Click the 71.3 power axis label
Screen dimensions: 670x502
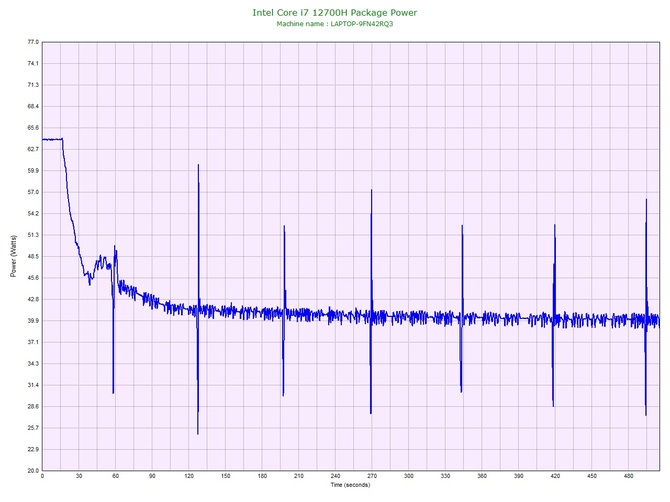point(33,85)
